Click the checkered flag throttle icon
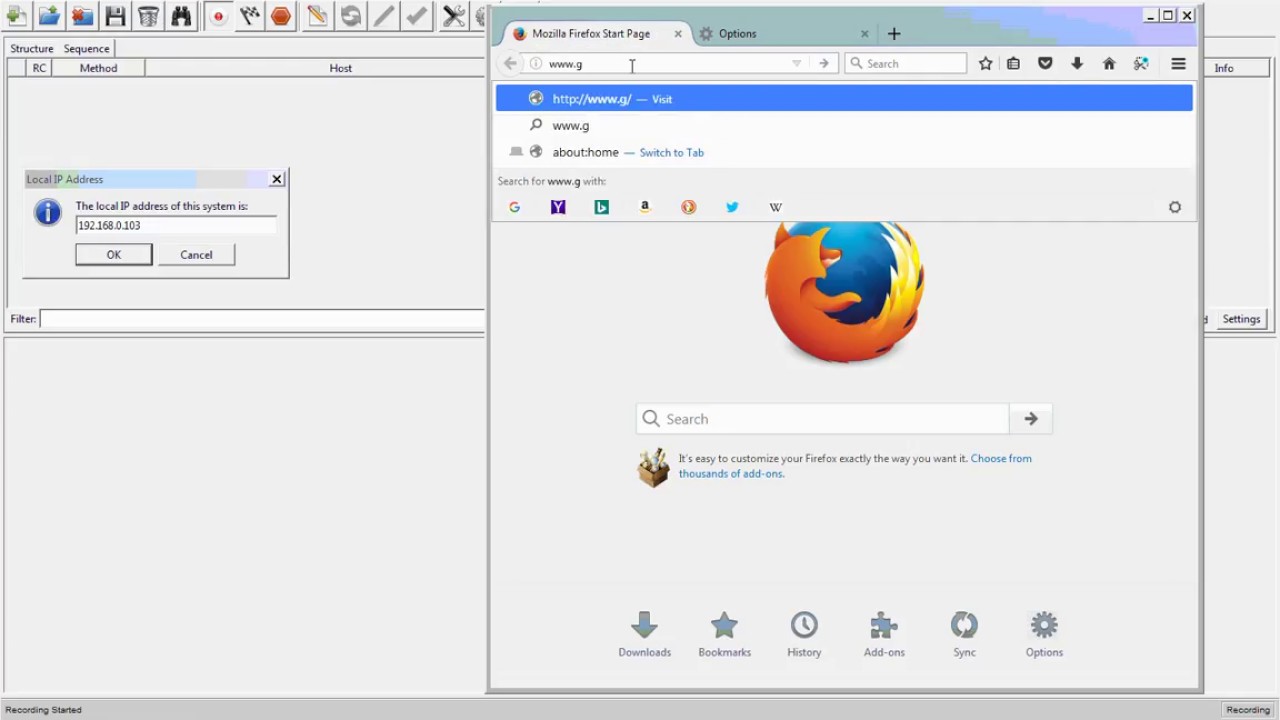 click(250, 16)
